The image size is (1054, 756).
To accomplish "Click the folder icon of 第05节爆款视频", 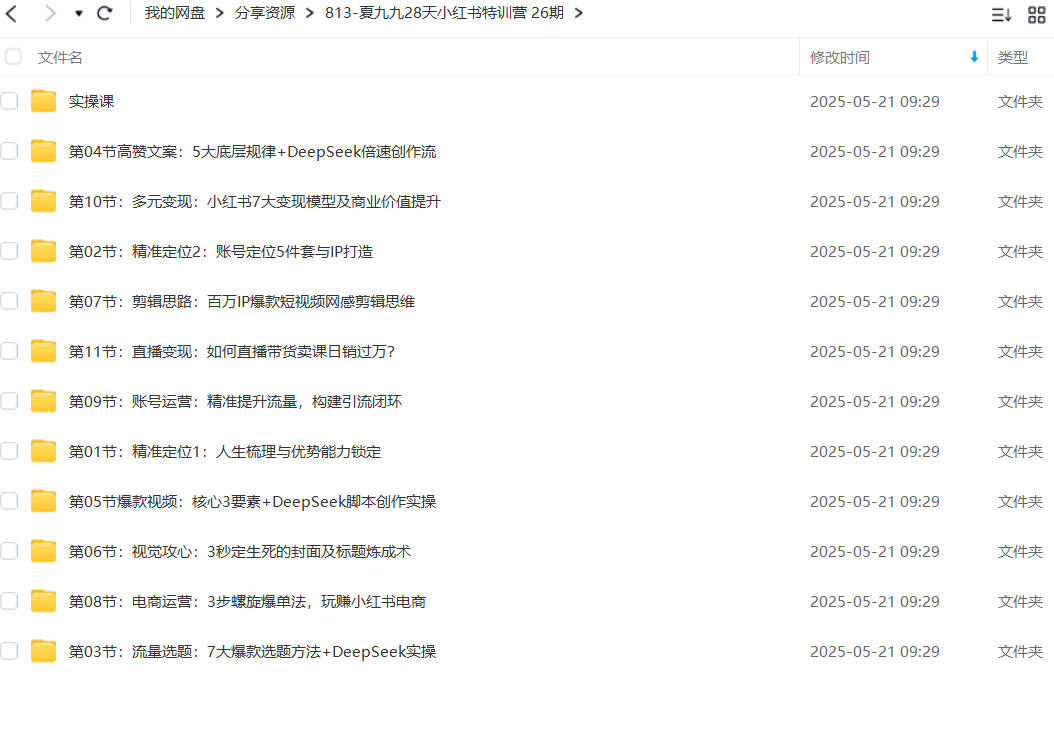I will click(44, 501).
